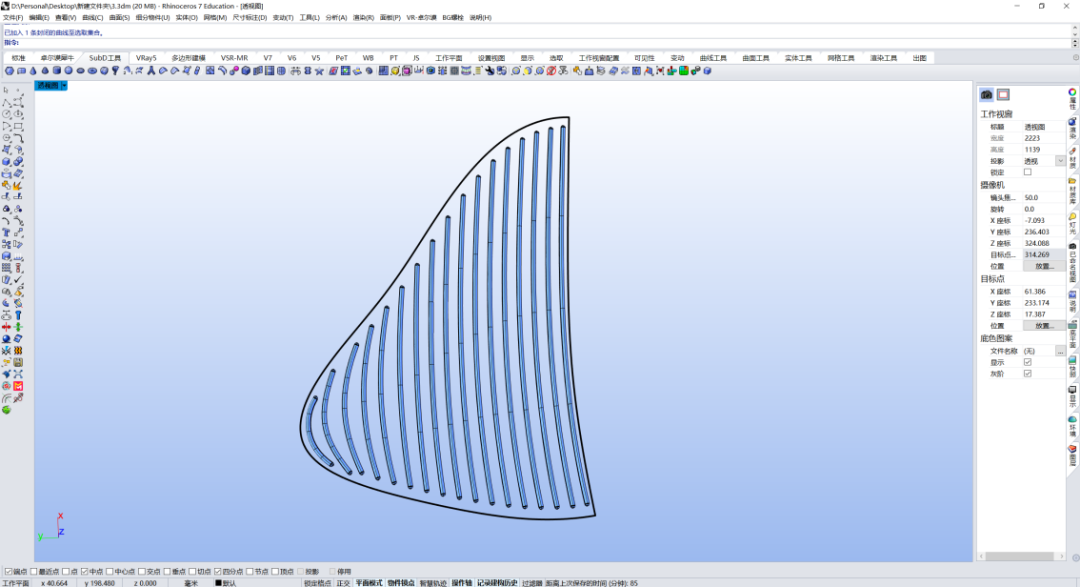Click the binoculars icon in toolbar

tap(295, 71)
